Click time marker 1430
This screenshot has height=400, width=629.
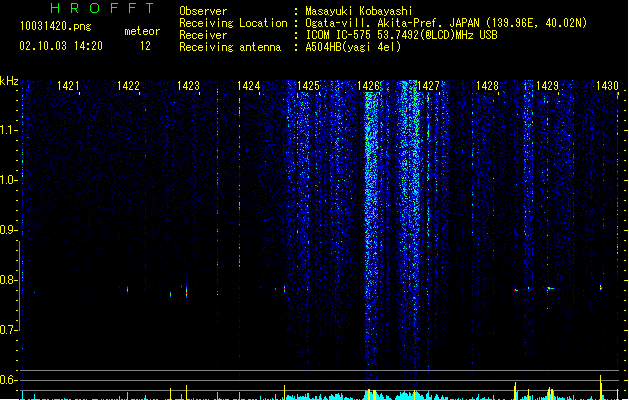[x=607, y=86]
